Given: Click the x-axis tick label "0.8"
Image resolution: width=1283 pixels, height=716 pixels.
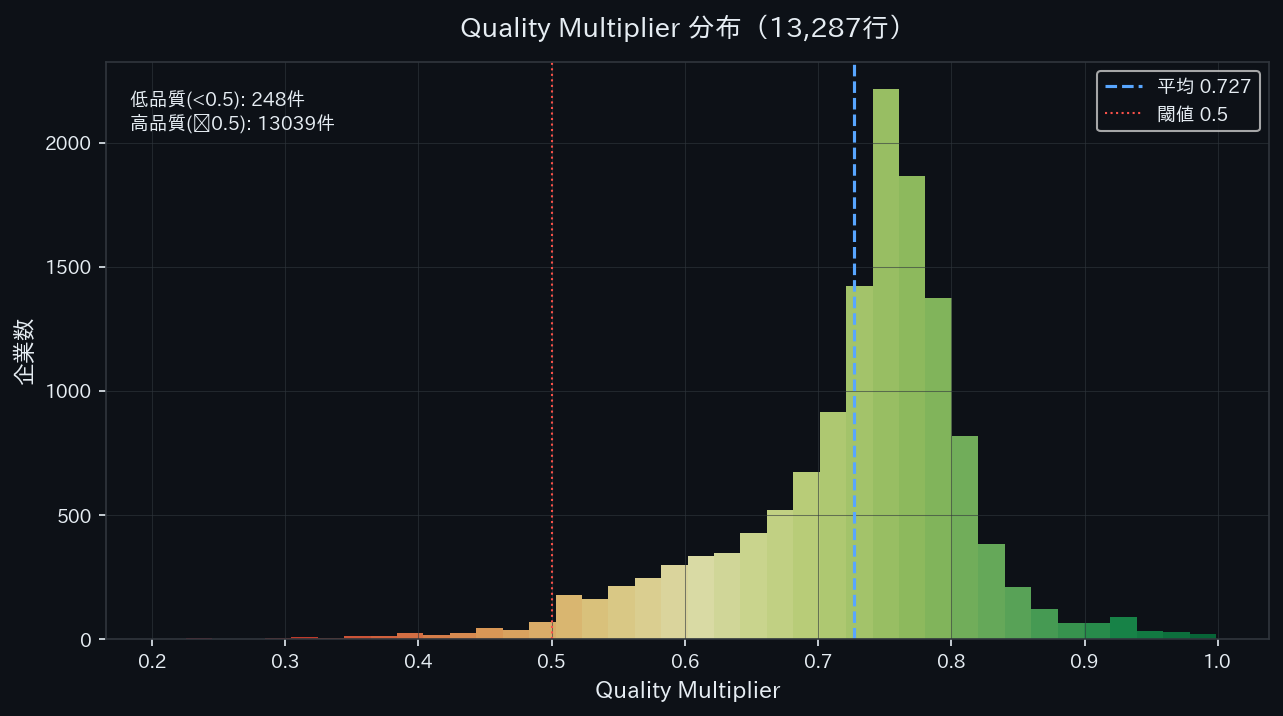Looking at the screenshot, I should pyautogui.click(x=951, y=661).
